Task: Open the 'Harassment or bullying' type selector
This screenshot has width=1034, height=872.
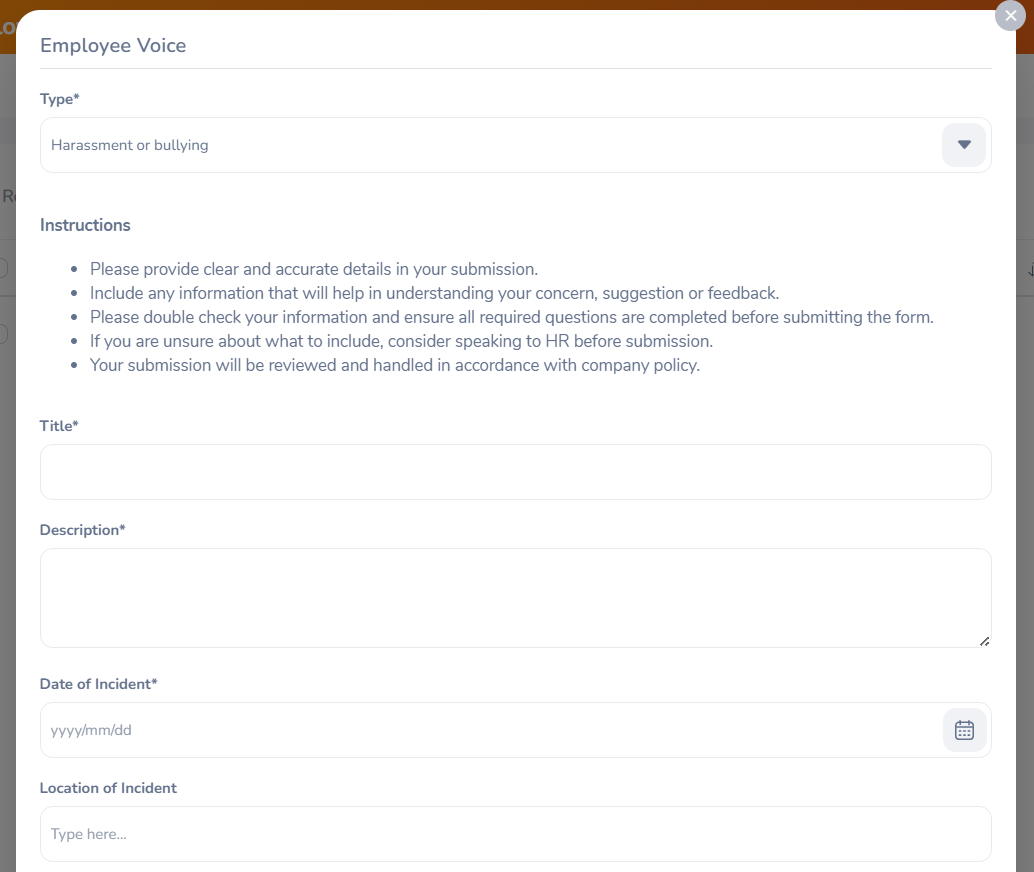Action: 490,145
